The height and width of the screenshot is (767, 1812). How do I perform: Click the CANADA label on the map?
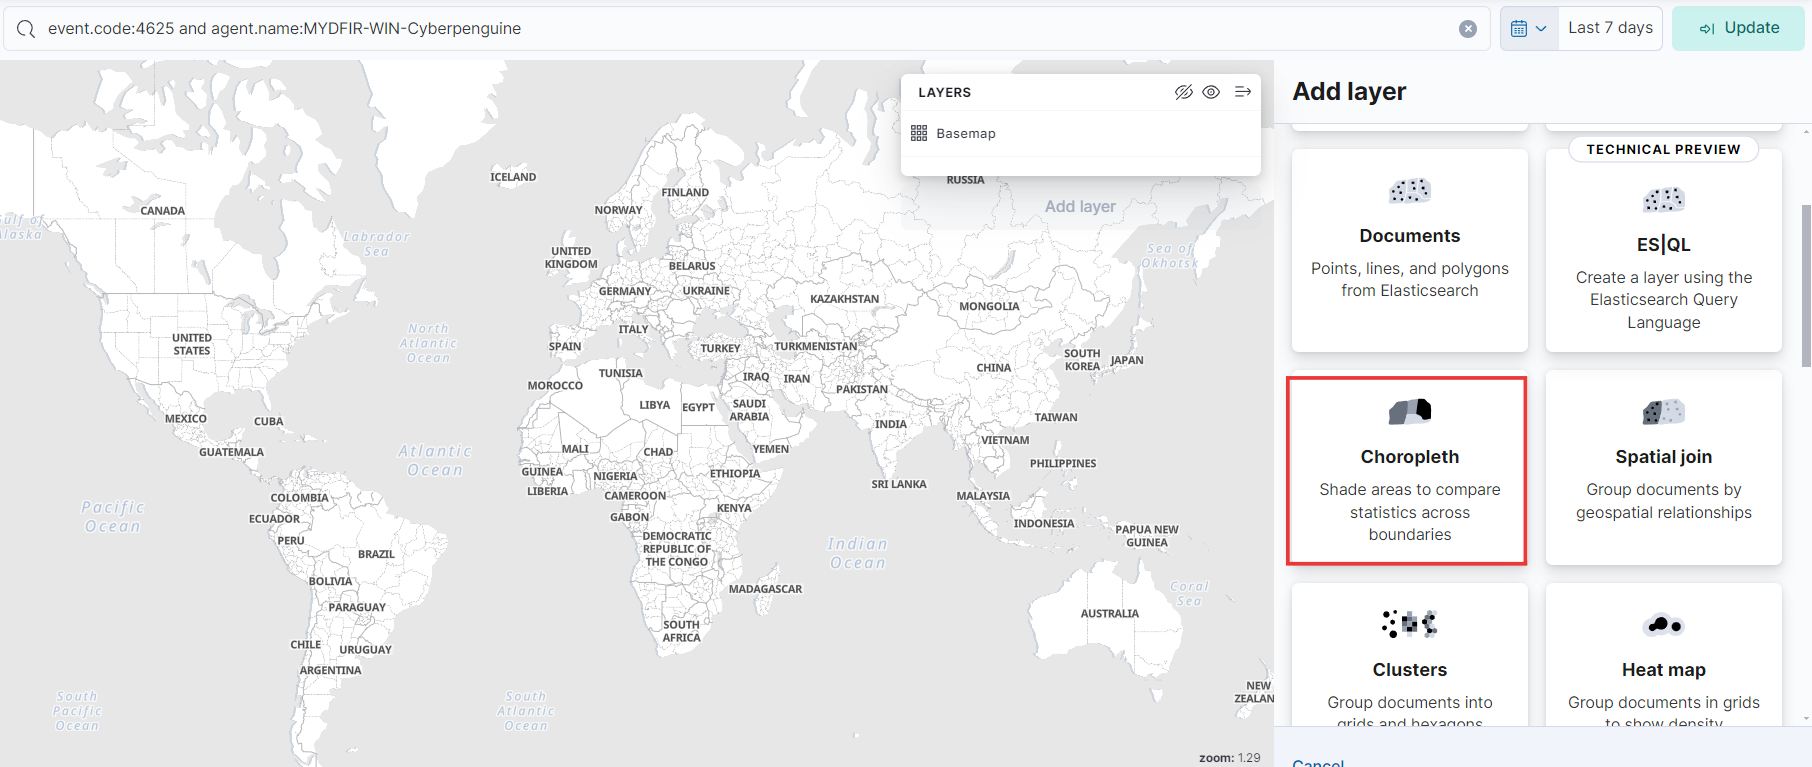162,211
